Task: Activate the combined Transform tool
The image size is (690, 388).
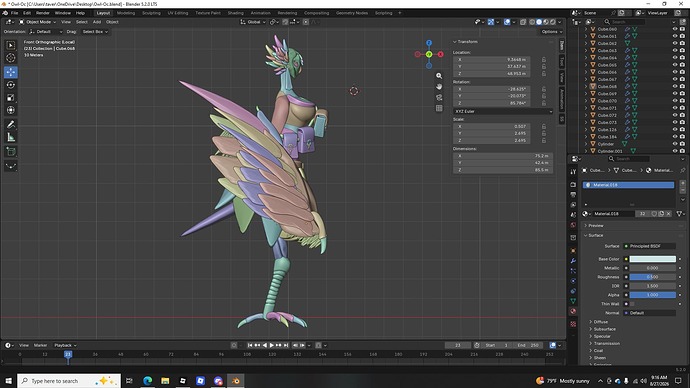Action: pyautogui.click(x=11, y=110)
